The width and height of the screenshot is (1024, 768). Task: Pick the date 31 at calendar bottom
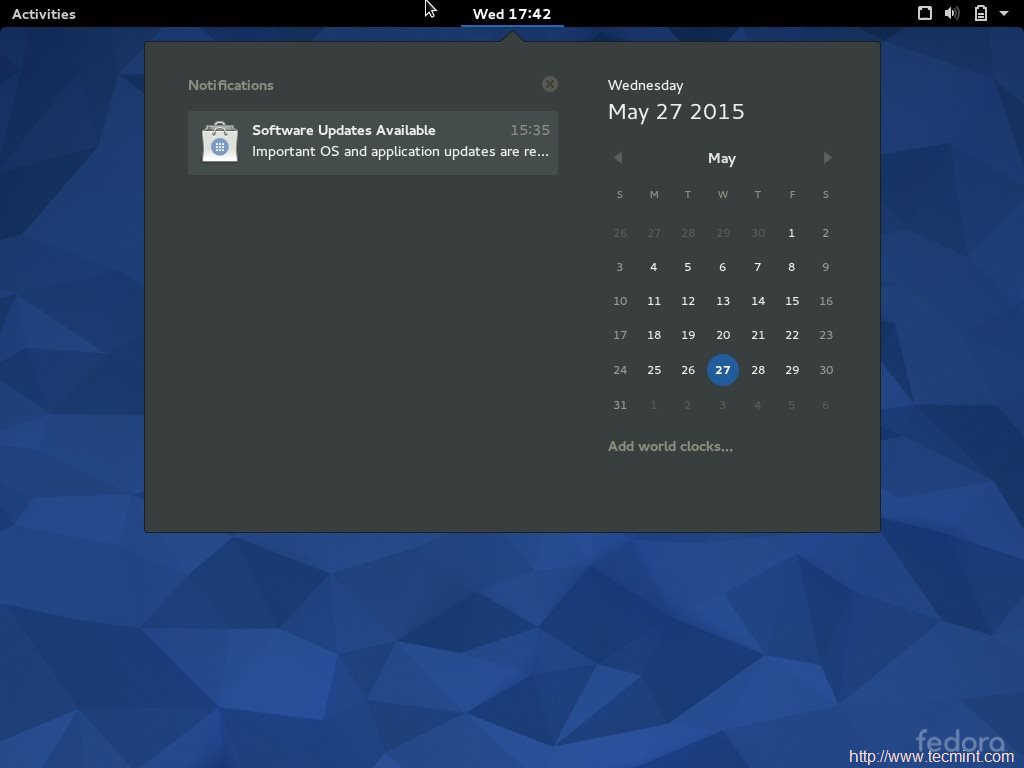(x=619, y=404)
